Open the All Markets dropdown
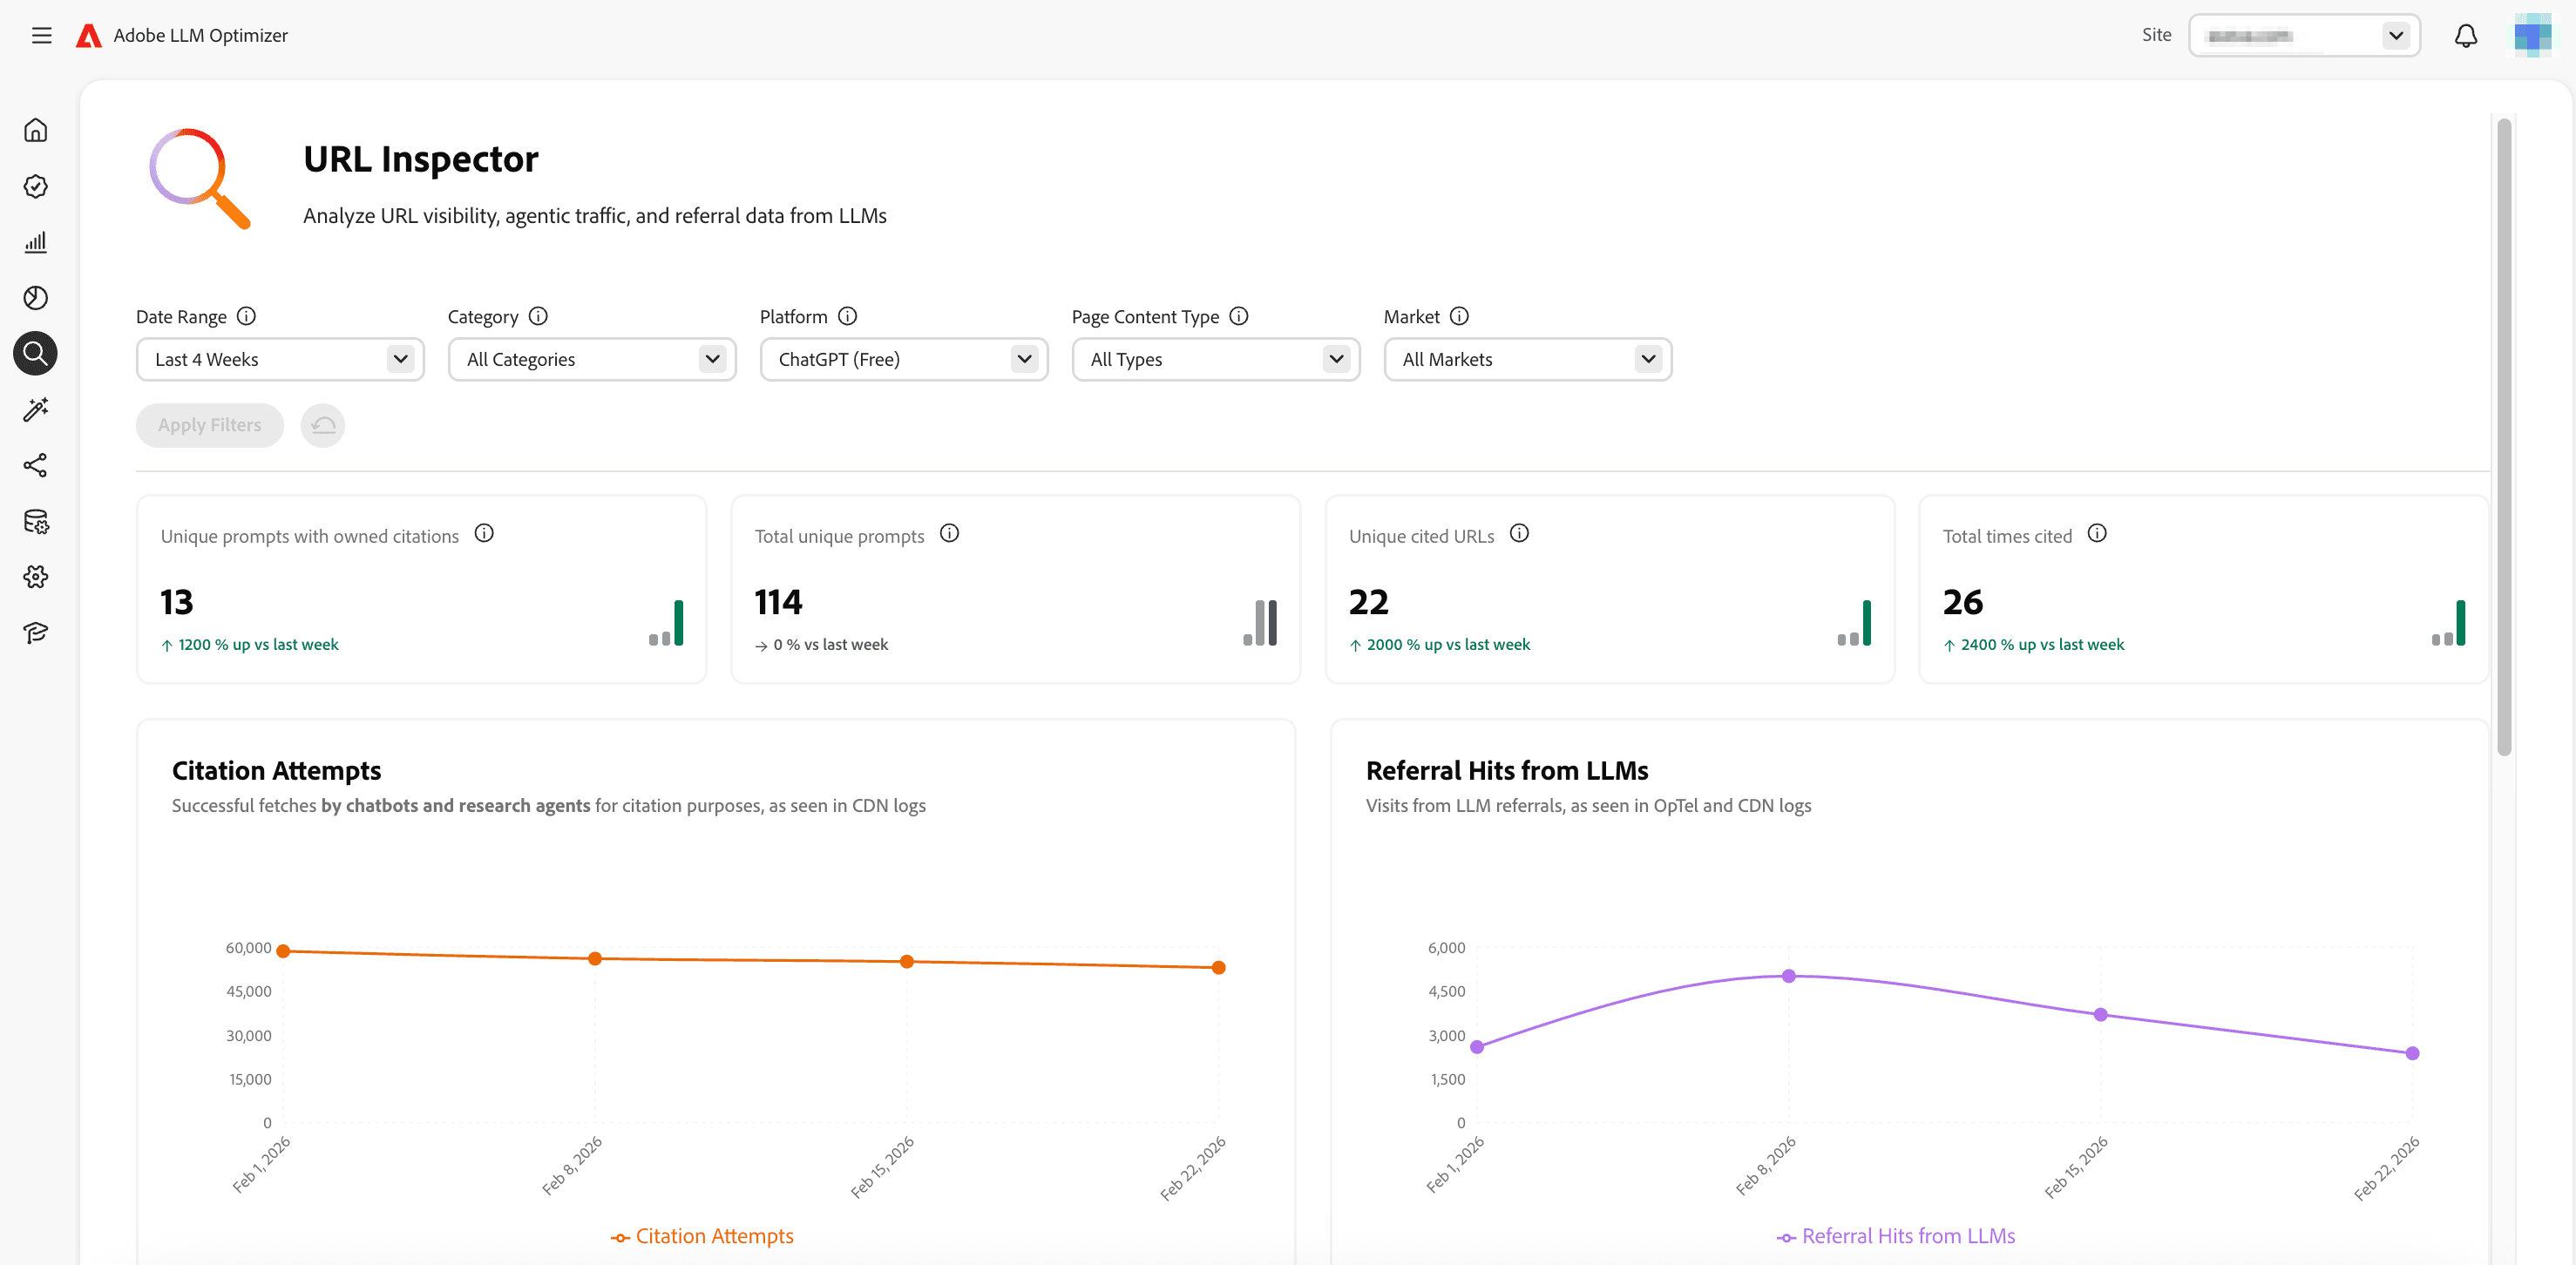 tap(1528, 360)
